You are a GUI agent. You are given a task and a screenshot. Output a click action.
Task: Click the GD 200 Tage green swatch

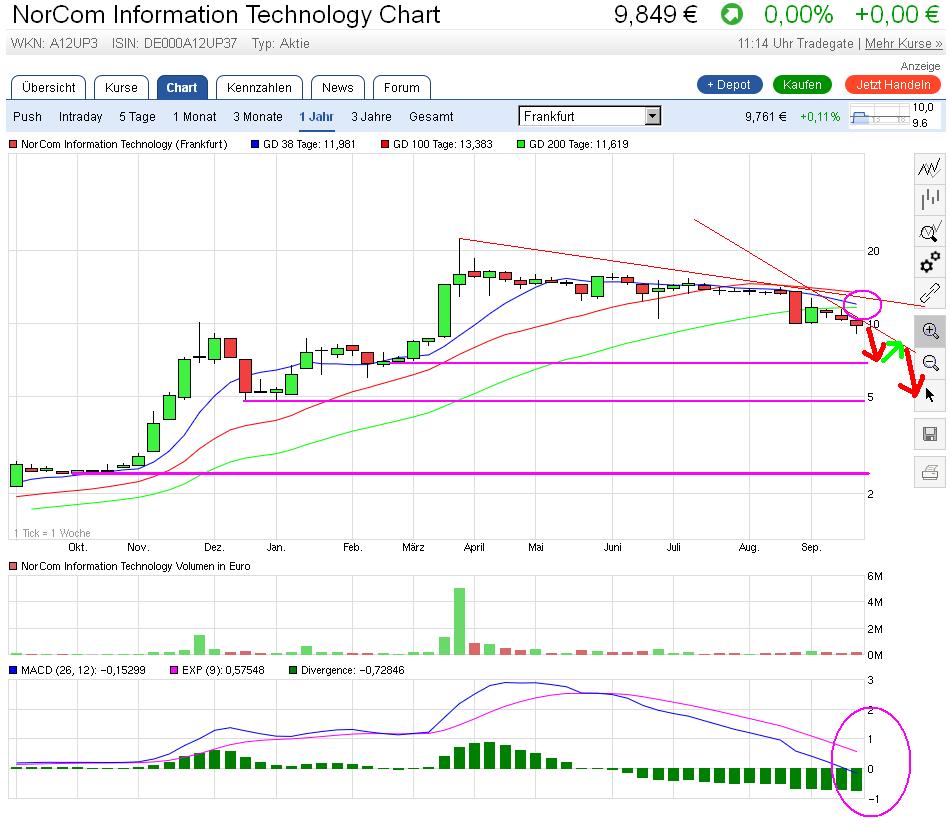click(x=520, y=144)
